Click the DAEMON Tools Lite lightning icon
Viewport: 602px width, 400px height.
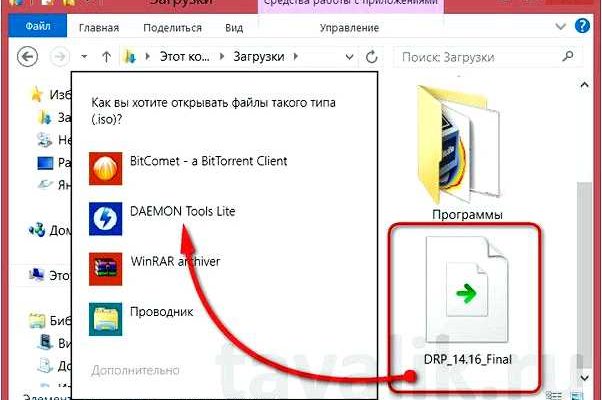106,219
